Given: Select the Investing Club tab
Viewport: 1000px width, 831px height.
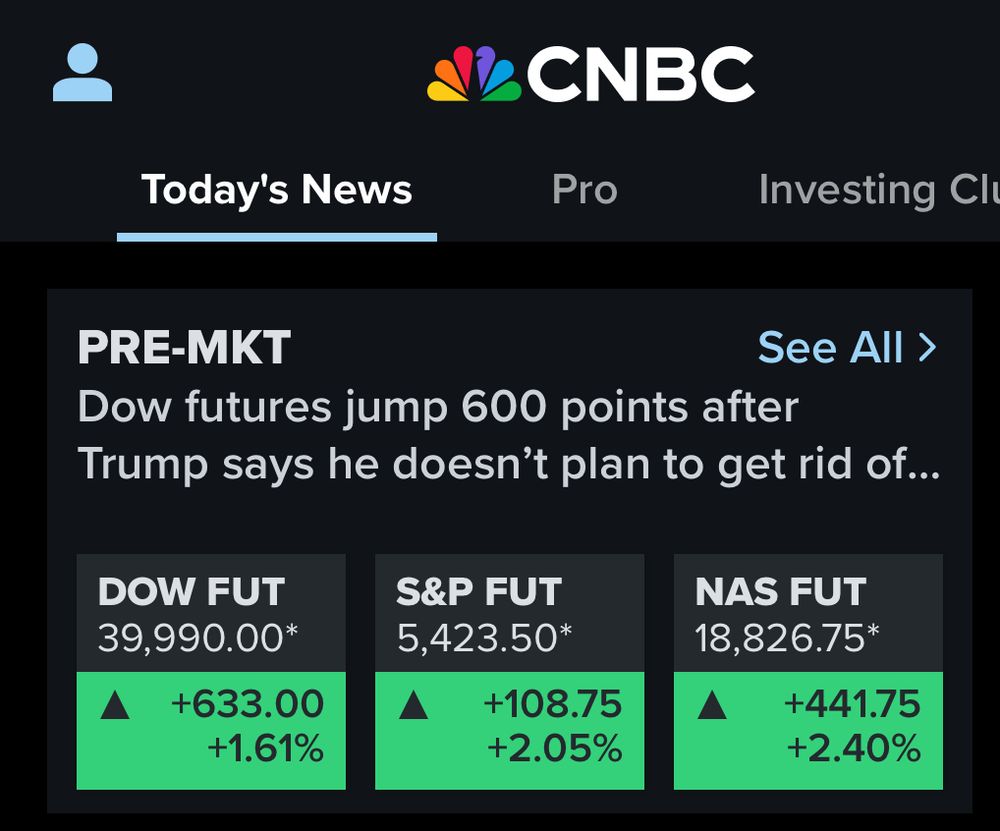Looking at the screenshot, I should pyautogui.click(x=879, y=189).
